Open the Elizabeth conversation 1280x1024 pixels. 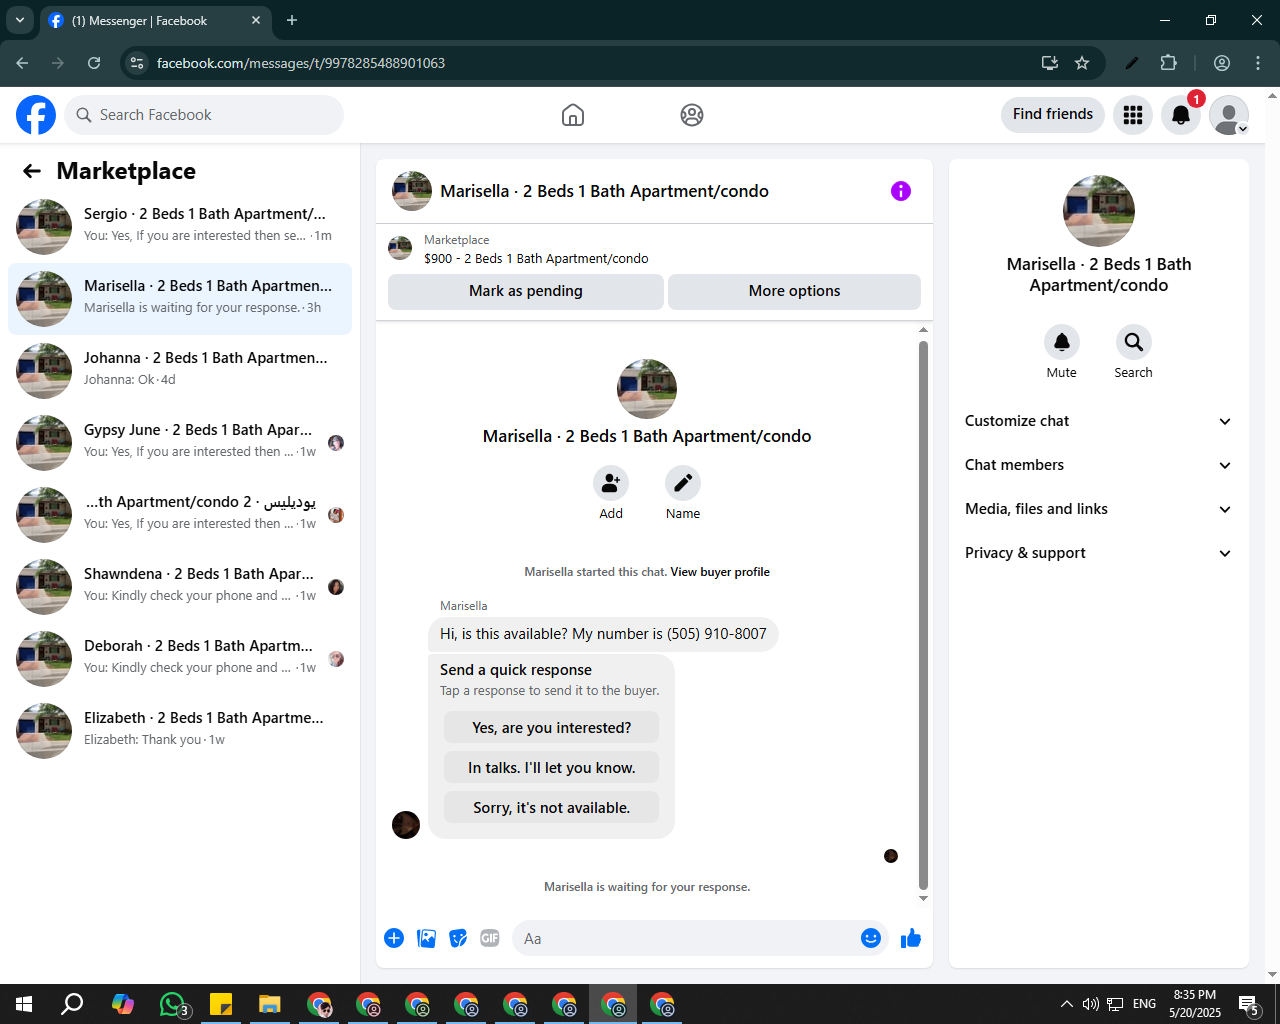coord(180,731)
